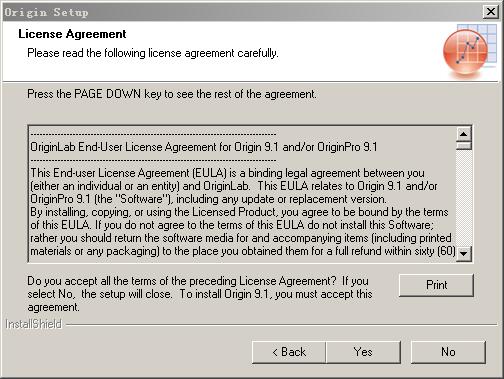Click the scrollbar track below the thumb
This screenshot has height=379, width=504.
[464, 198]
